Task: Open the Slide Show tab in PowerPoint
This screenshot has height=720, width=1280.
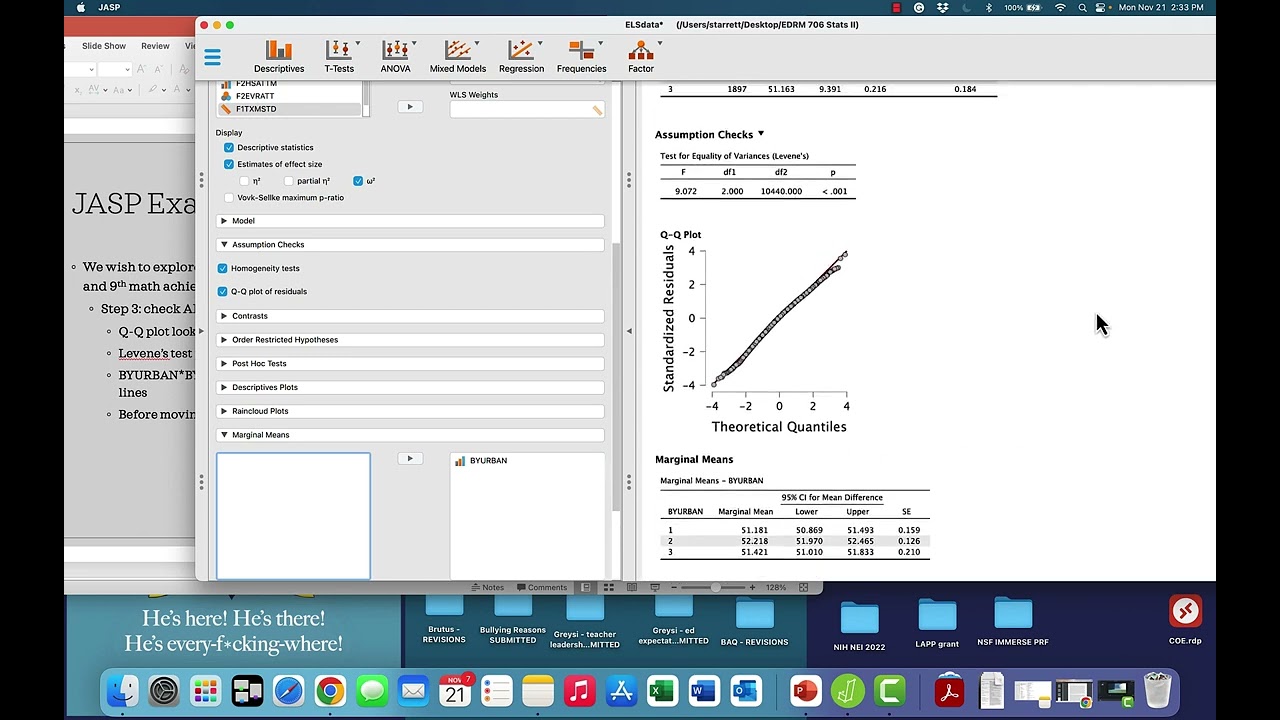Action: pyautogui.click(x=104, y=46)
